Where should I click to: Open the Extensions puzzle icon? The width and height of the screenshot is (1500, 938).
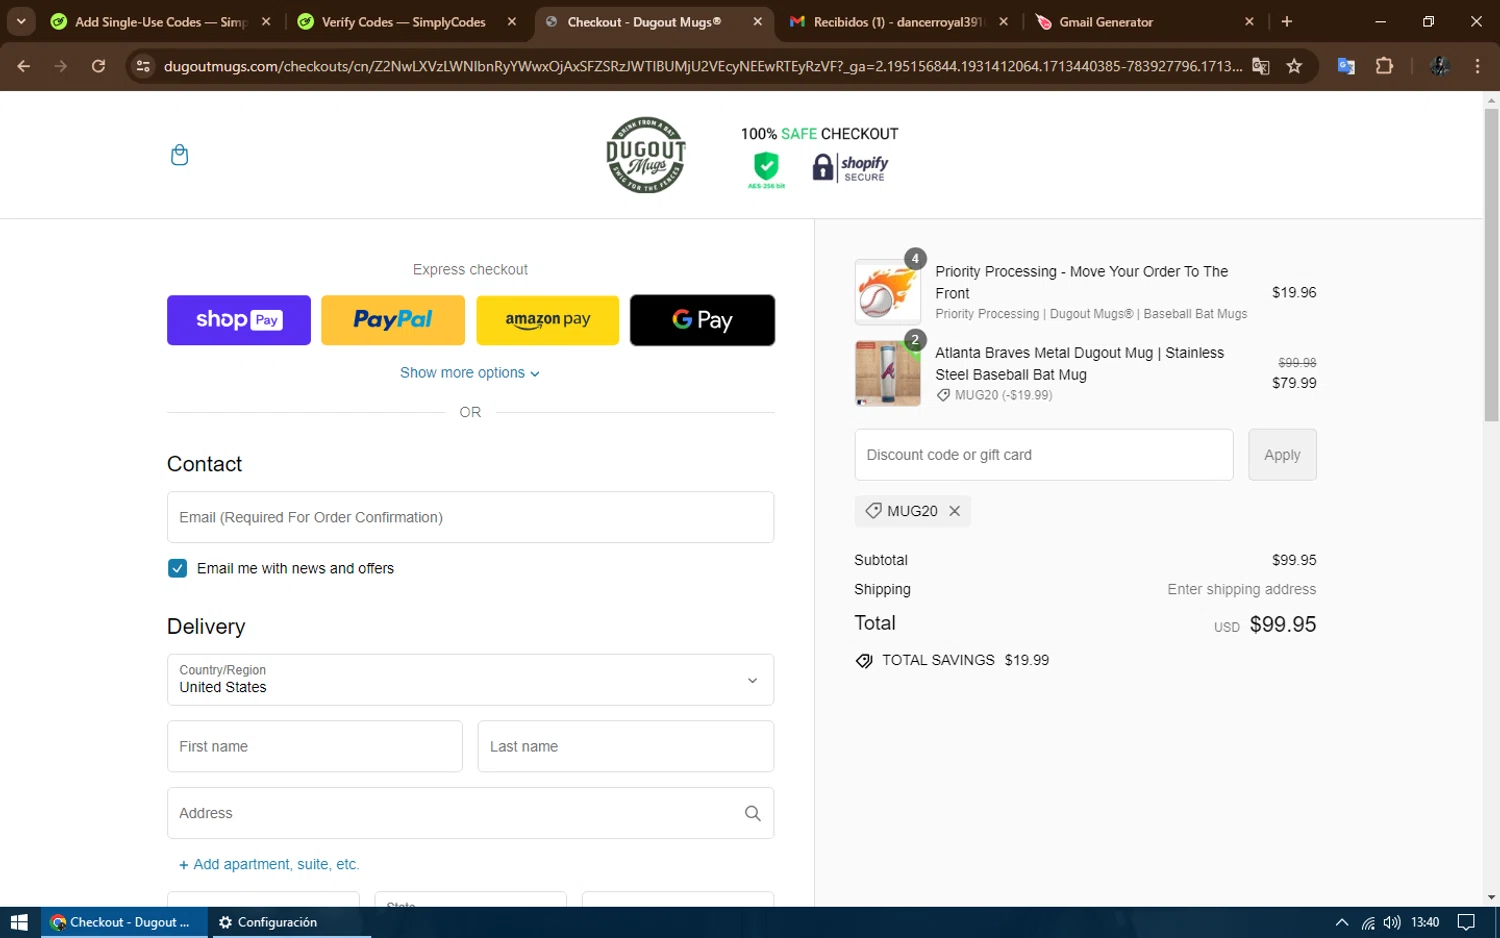[1384, 66]
